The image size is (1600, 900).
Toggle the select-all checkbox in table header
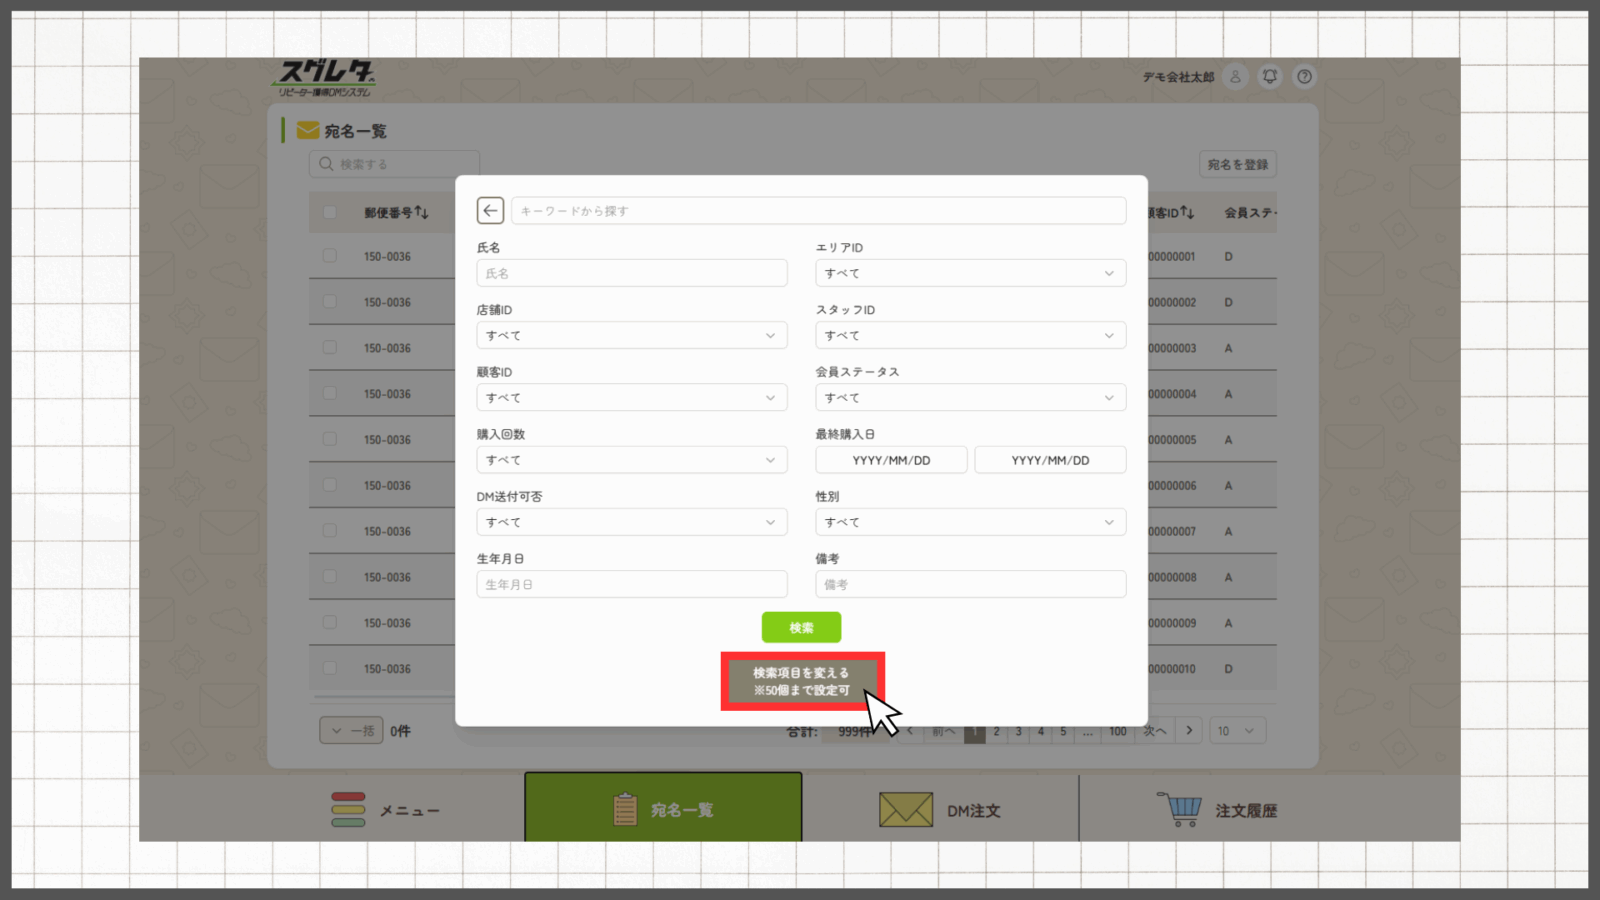click(x=330, y=212)
